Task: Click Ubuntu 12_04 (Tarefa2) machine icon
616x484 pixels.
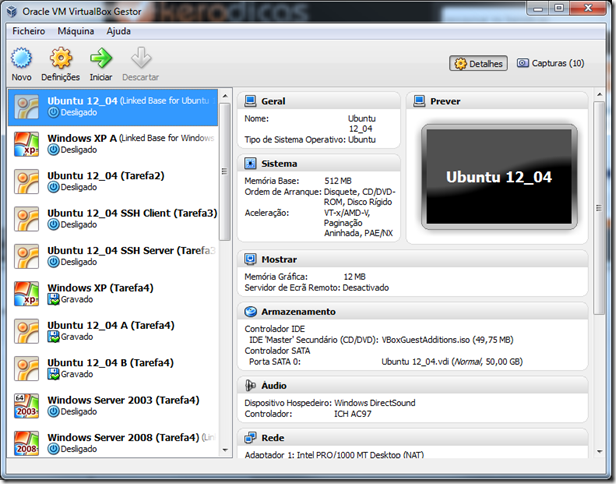Action: (26, 182)
